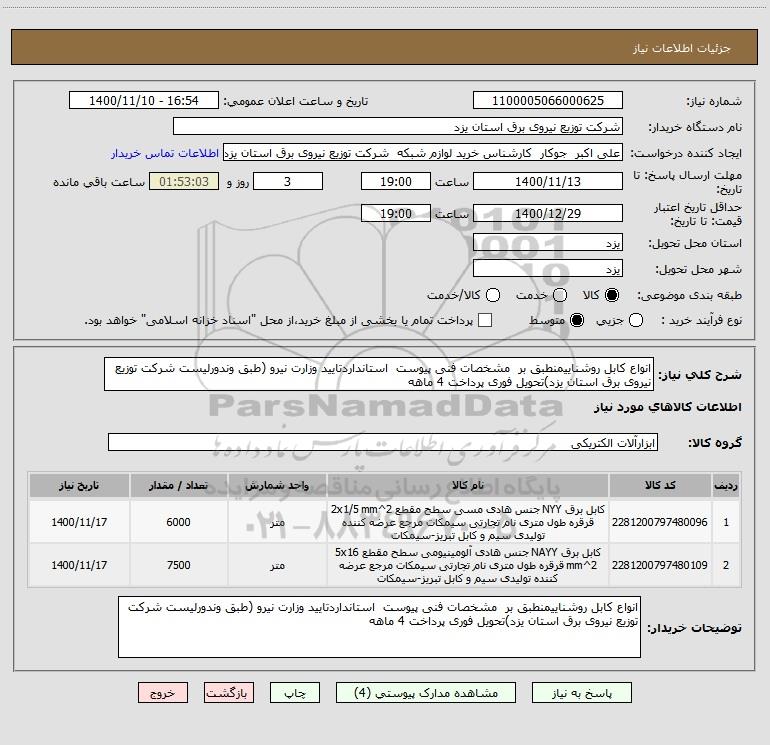770x745 pixels.
Task: Choose متوسط purchase process type
Action: tap(577, 320)
